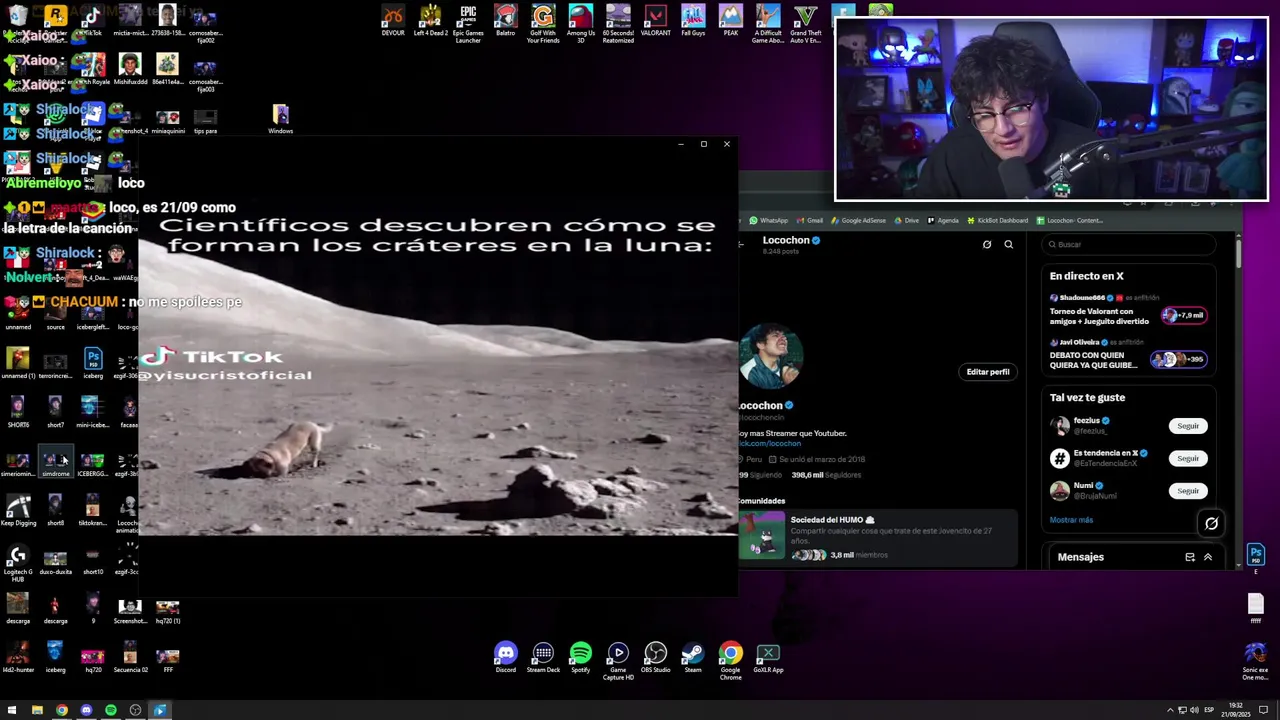Open the GoXLR App dock icon

pos(768,658)
